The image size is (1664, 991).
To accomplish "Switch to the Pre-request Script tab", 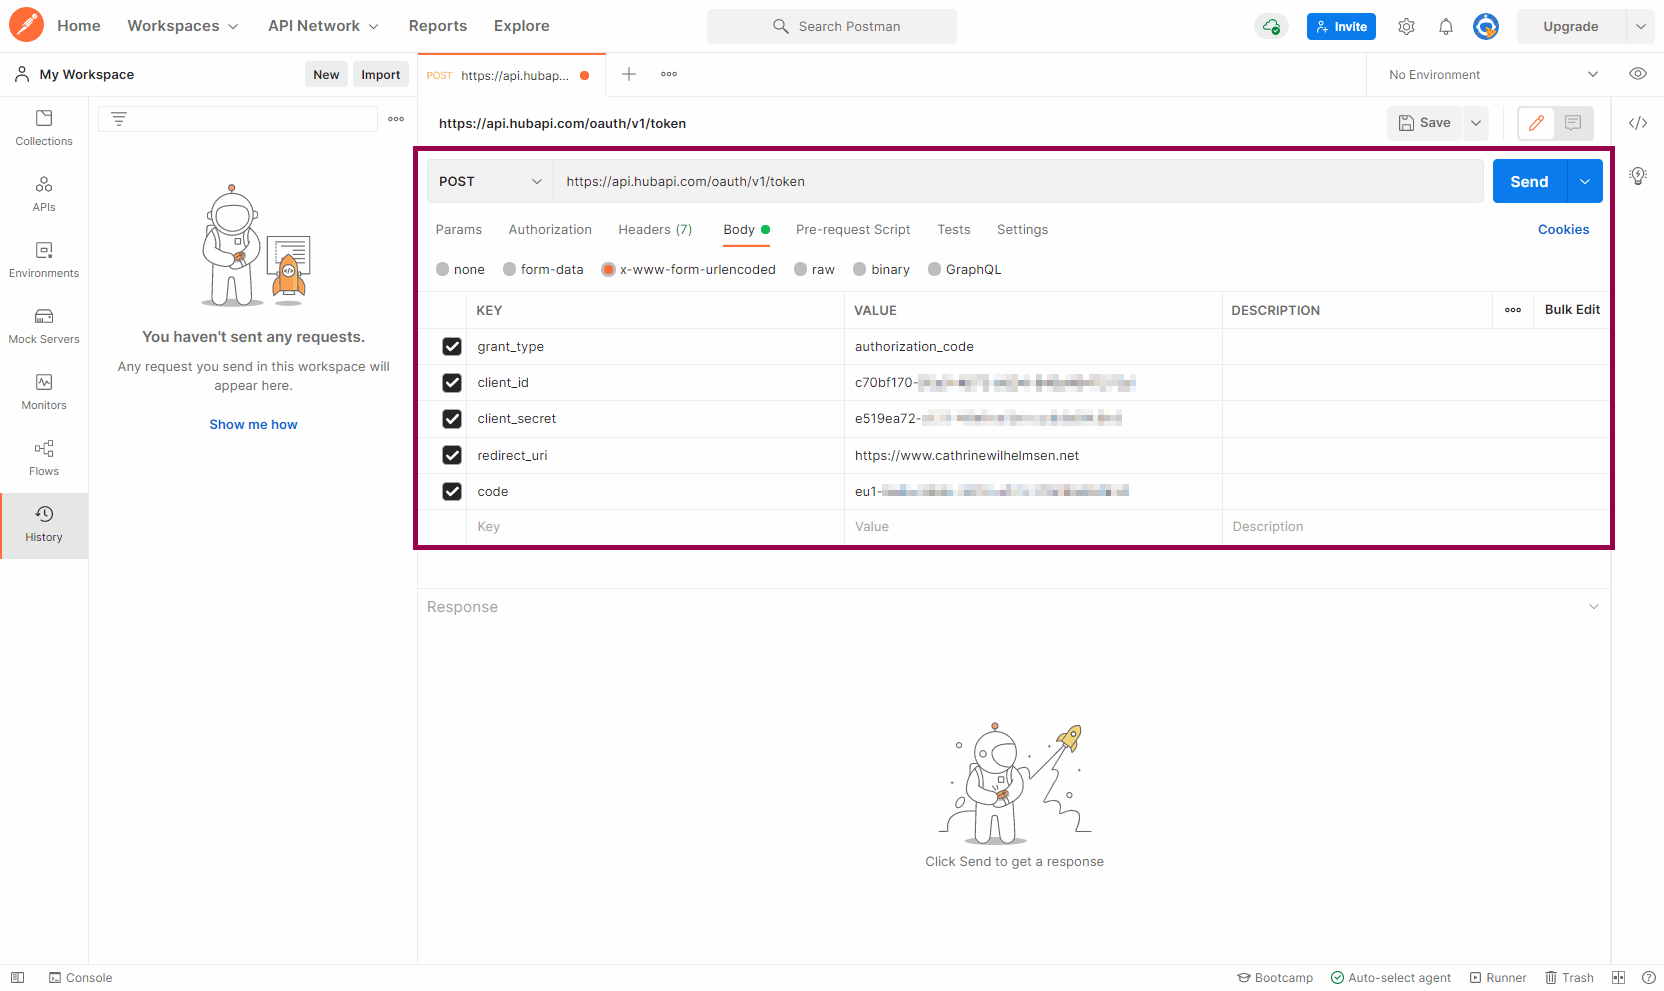I will tap(853, 230).
